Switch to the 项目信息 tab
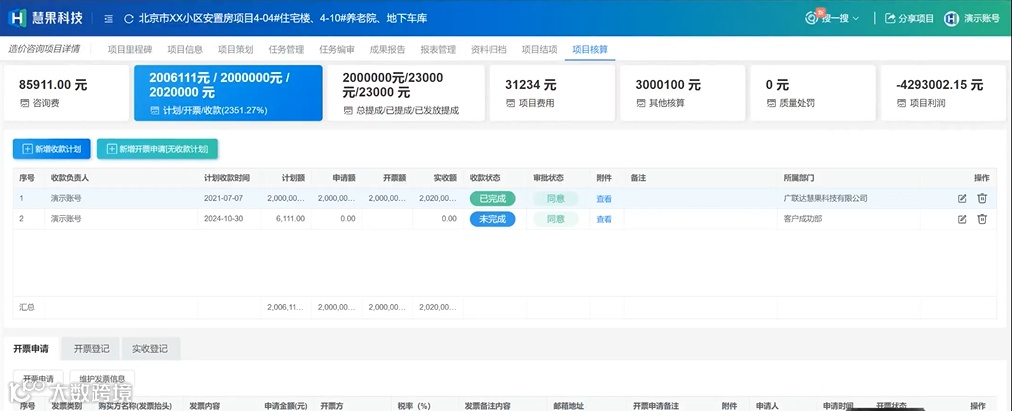The width and height of the screenshot is (1012, 411). (185, 49)
